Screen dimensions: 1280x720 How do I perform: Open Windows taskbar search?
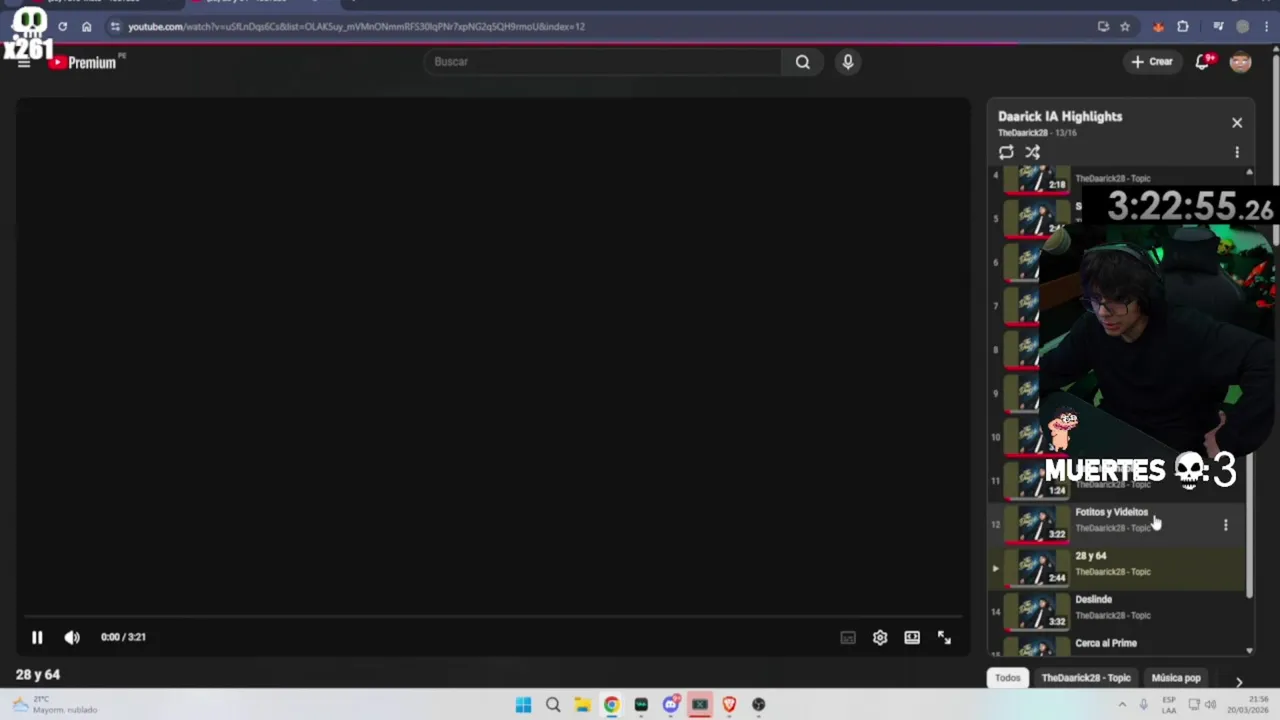click(553, 705)
